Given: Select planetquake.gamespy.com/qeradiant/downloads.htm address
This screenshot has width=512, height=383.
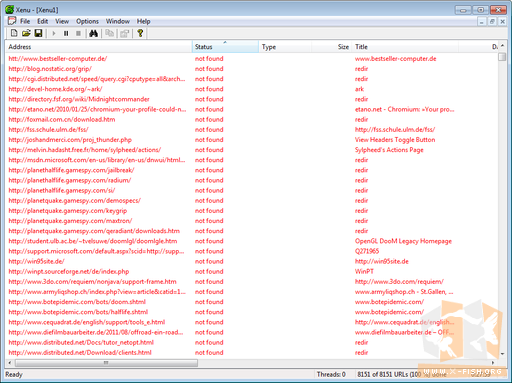Looking at the screenshot, I should coord(94,231).
